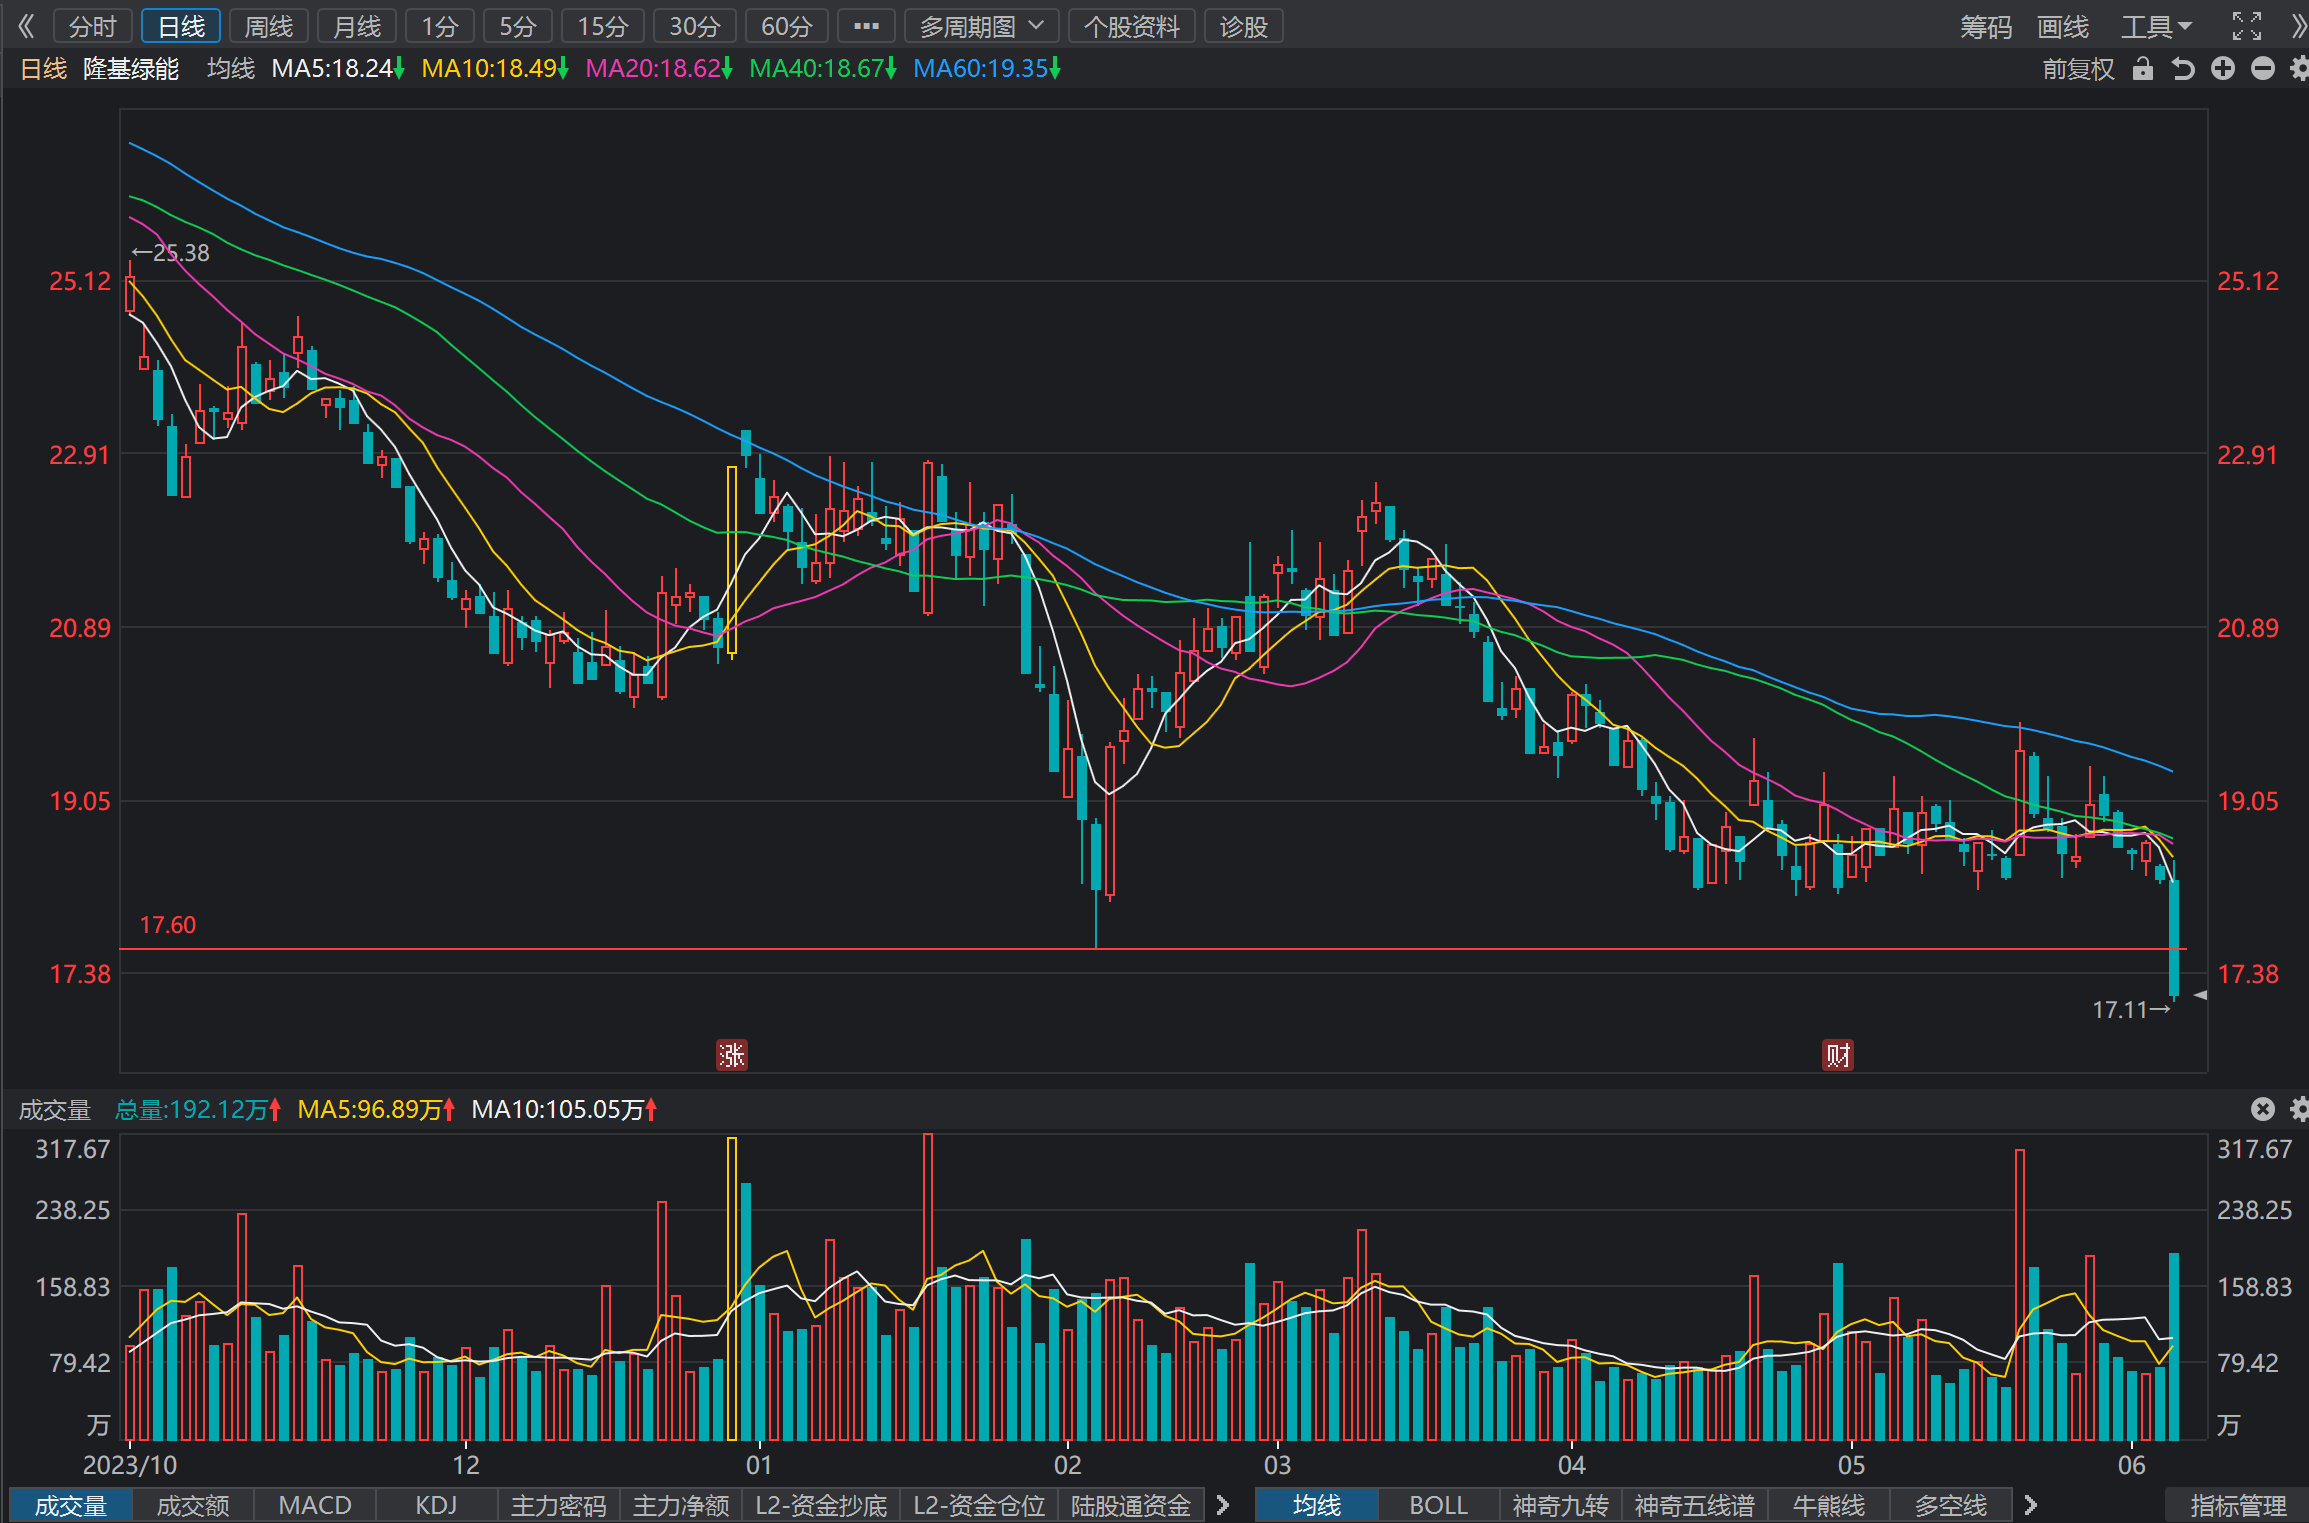The width and height of the screenshot is (2309, 1523).
Task: Show more main-chart indicator tabs arrow
Action: coord(2030,1505)
